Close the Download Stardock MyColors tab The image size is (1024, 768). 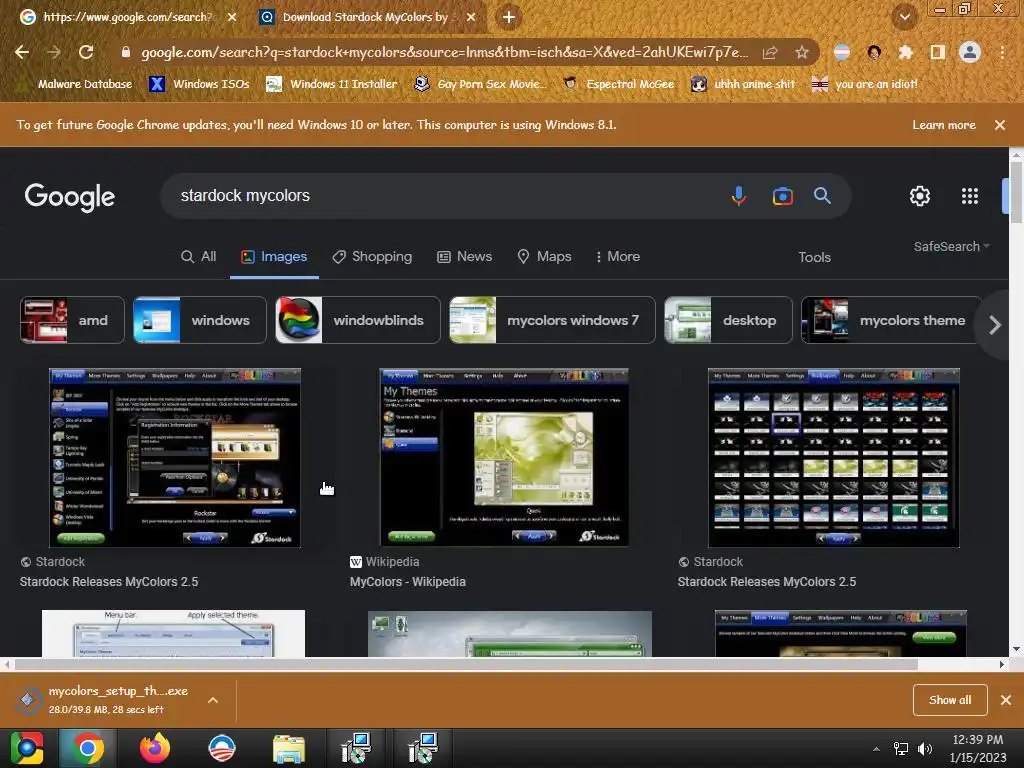(x=471, y=17)
